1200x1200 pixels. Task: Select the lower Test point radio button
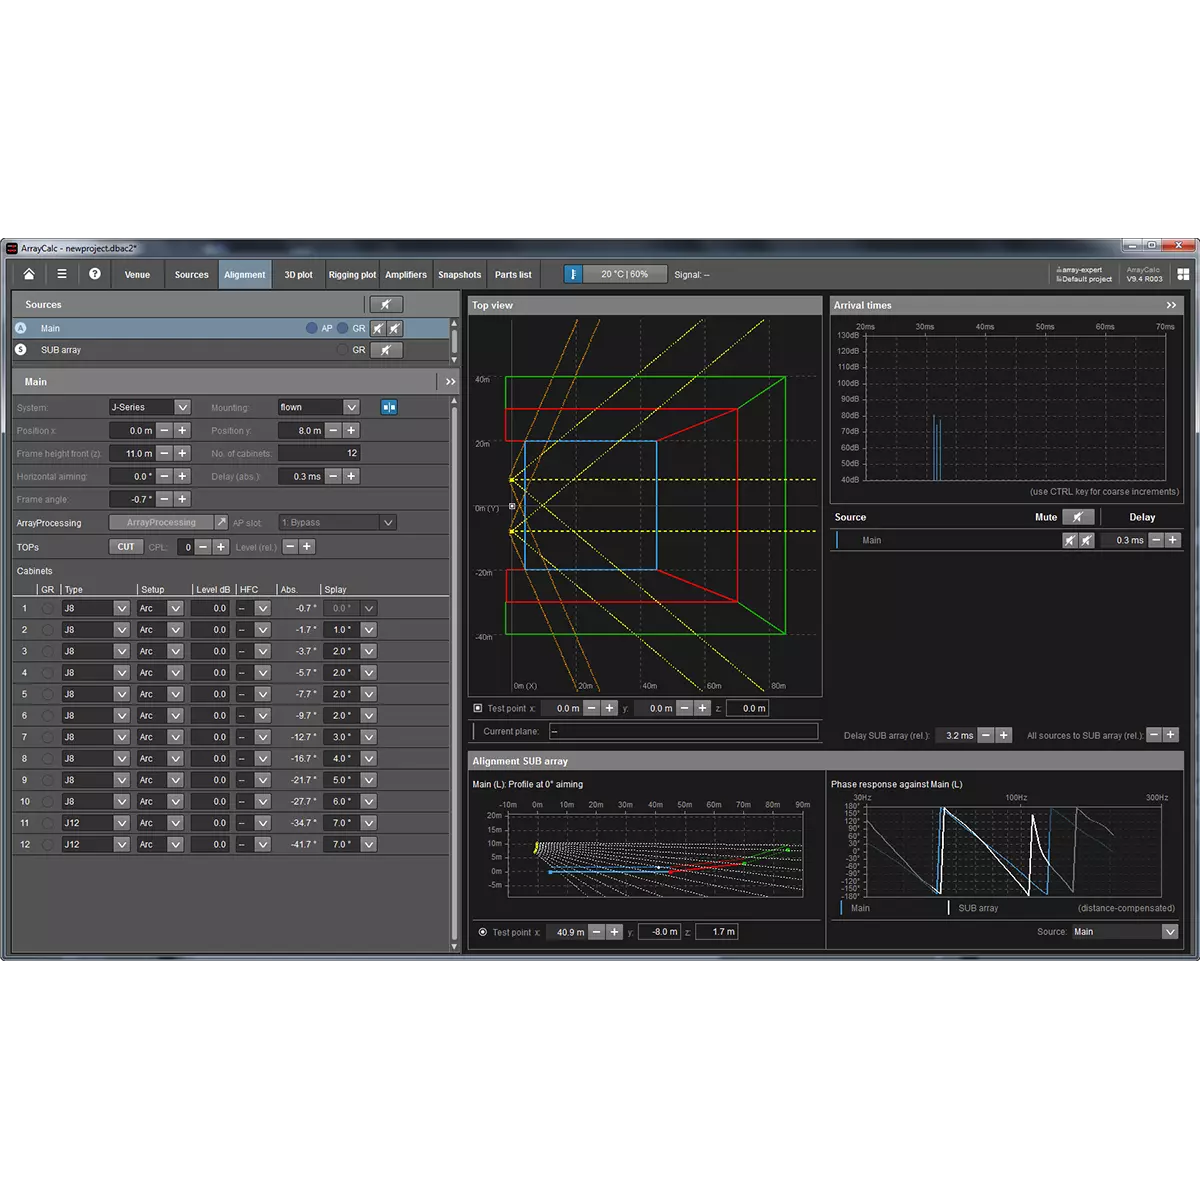[483, 932]
